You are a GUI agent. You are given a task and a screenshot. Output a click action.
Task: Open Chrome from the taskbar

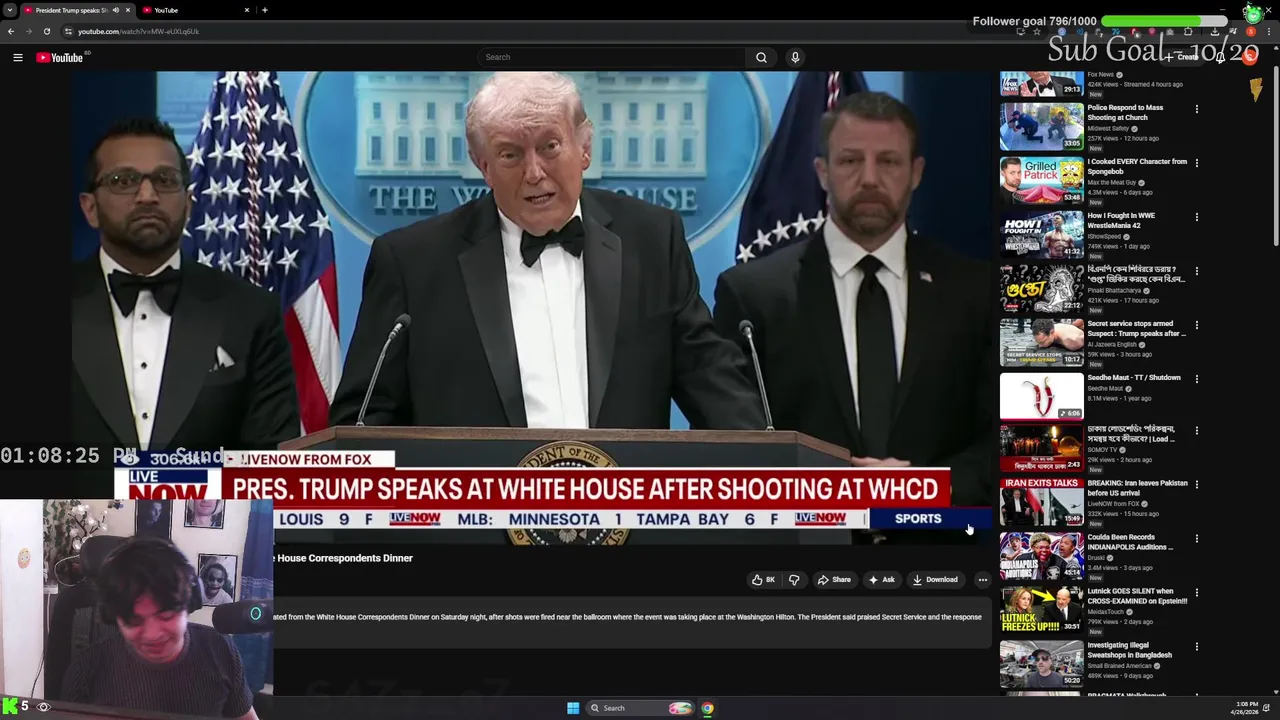pyautogui.click(x=707, y=708)
